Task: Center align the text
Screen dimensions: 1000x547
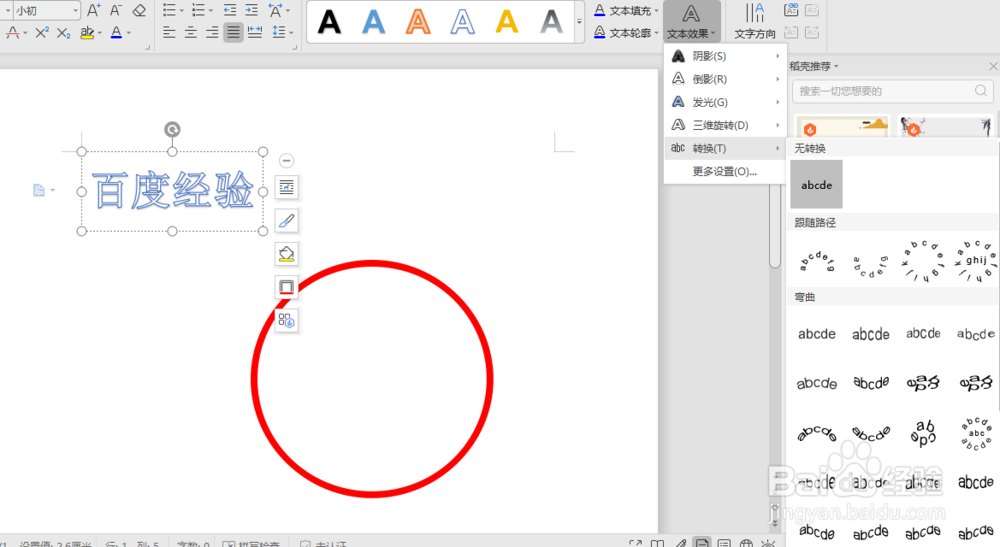Action: (x=191, y=33)
